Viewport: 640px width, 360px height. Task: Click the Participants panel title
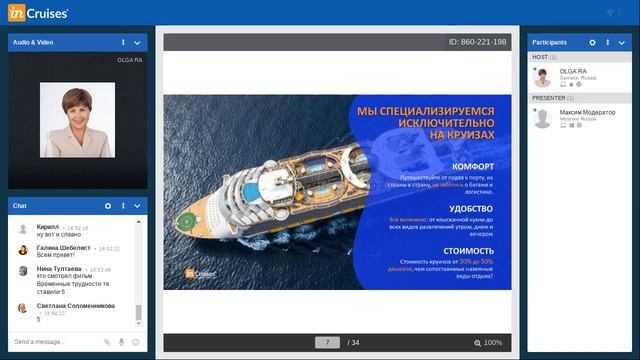pyautogui.click(x=549, y=42)
